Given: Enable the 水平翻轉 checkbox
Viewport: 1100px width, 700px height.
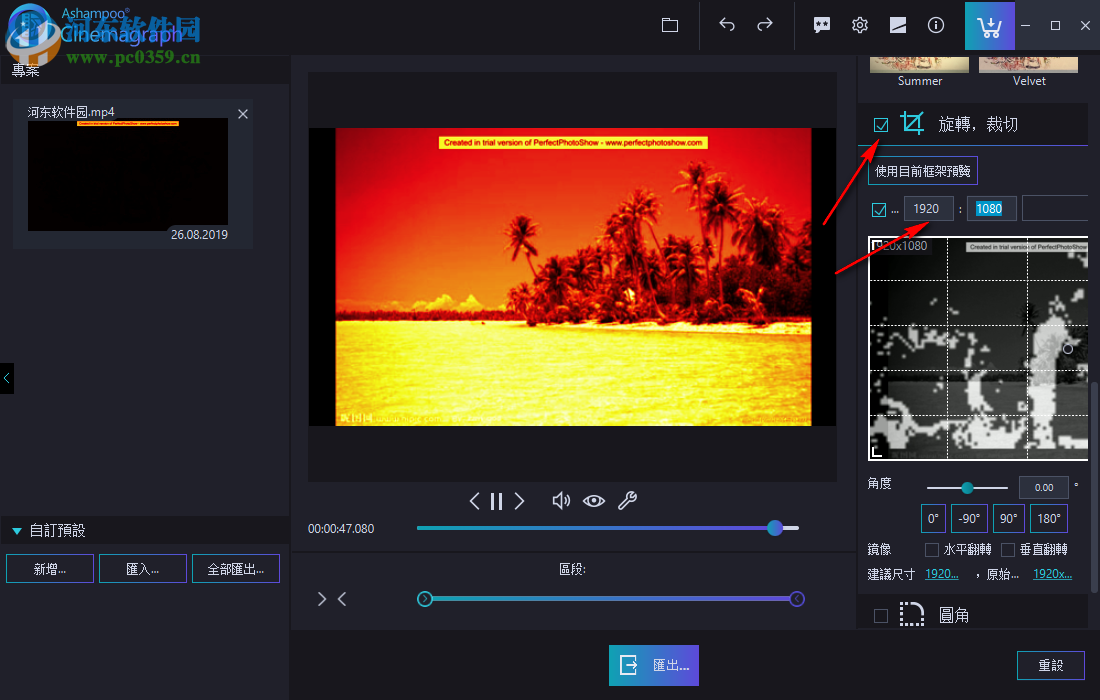Looking at the screenshot, I should coord(932,549).
